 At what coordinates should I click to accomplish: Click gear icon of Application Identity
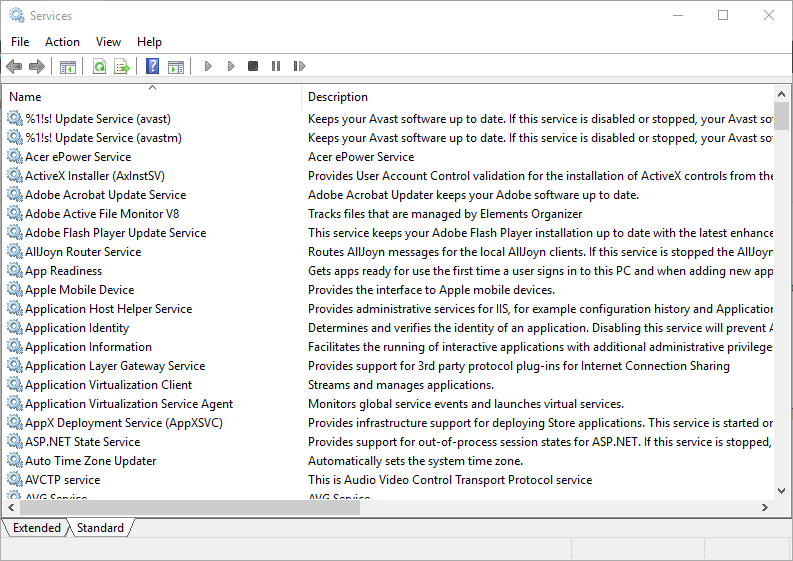pyautogui.click(x=15, y=328)
